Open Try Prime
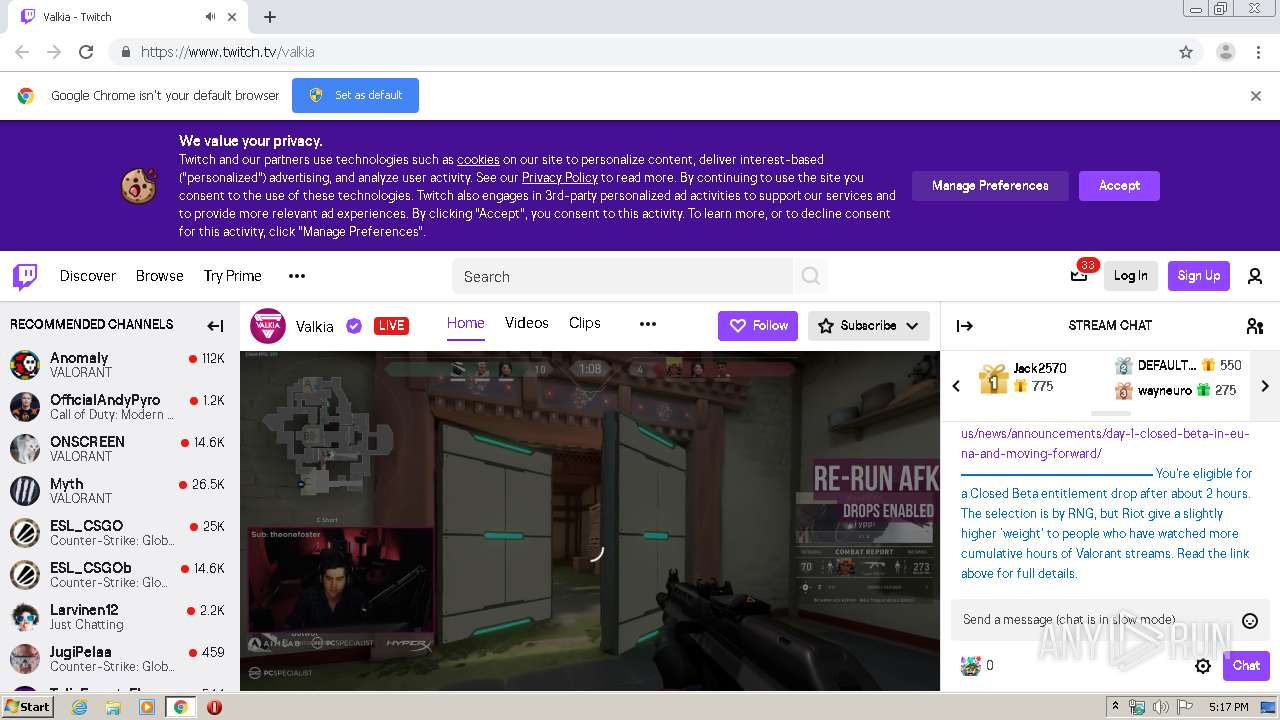Screen dimensions: 1280x720 tap(233, 276)
